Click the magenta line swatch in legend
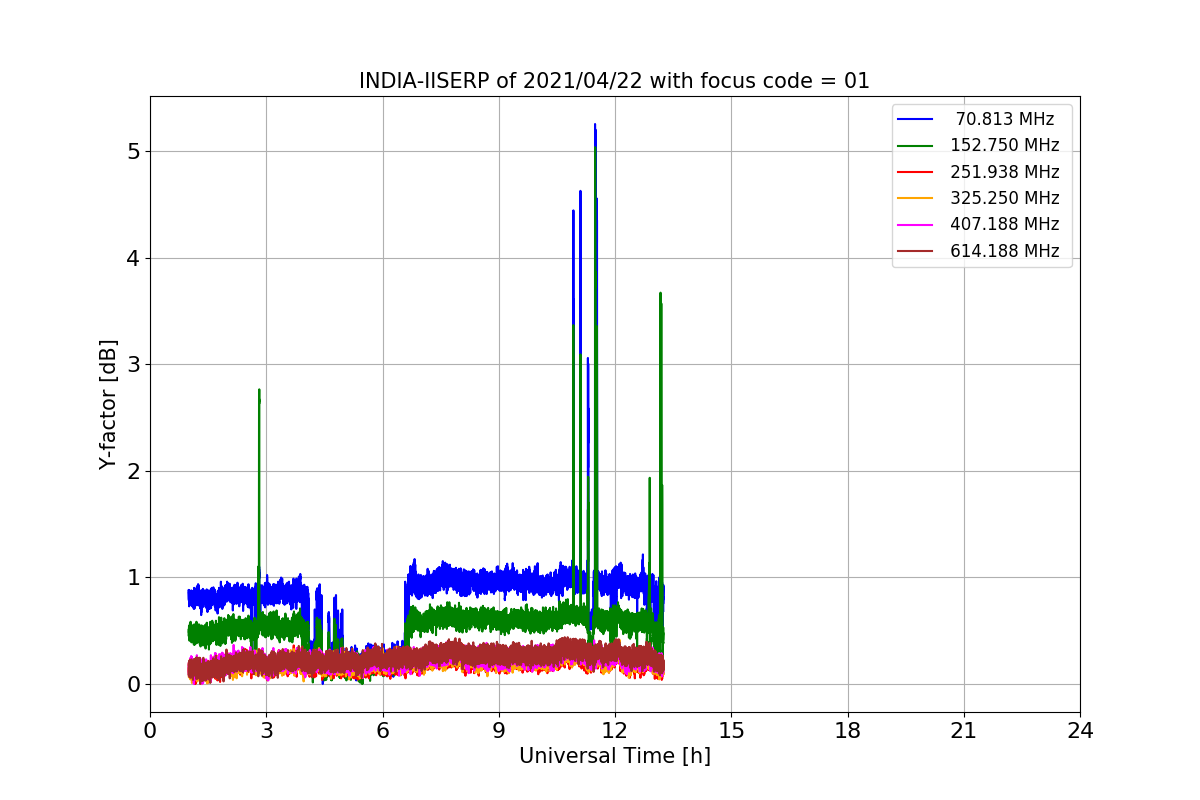 [x=915, y=225]
